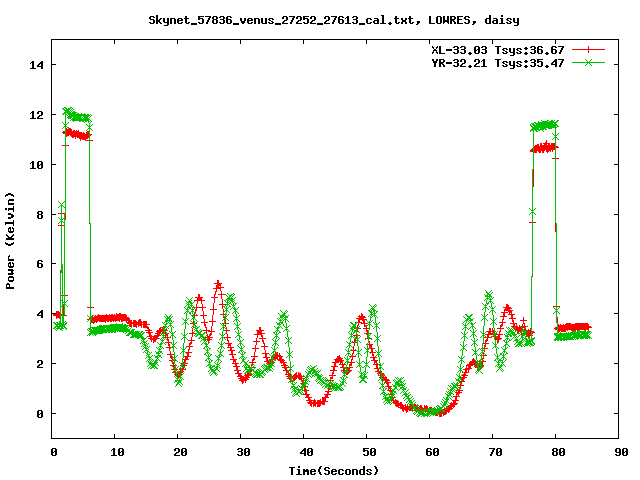Click the green curve peak near 69 seconds
This screenshot has height=480, width=640.
(489, 294)
